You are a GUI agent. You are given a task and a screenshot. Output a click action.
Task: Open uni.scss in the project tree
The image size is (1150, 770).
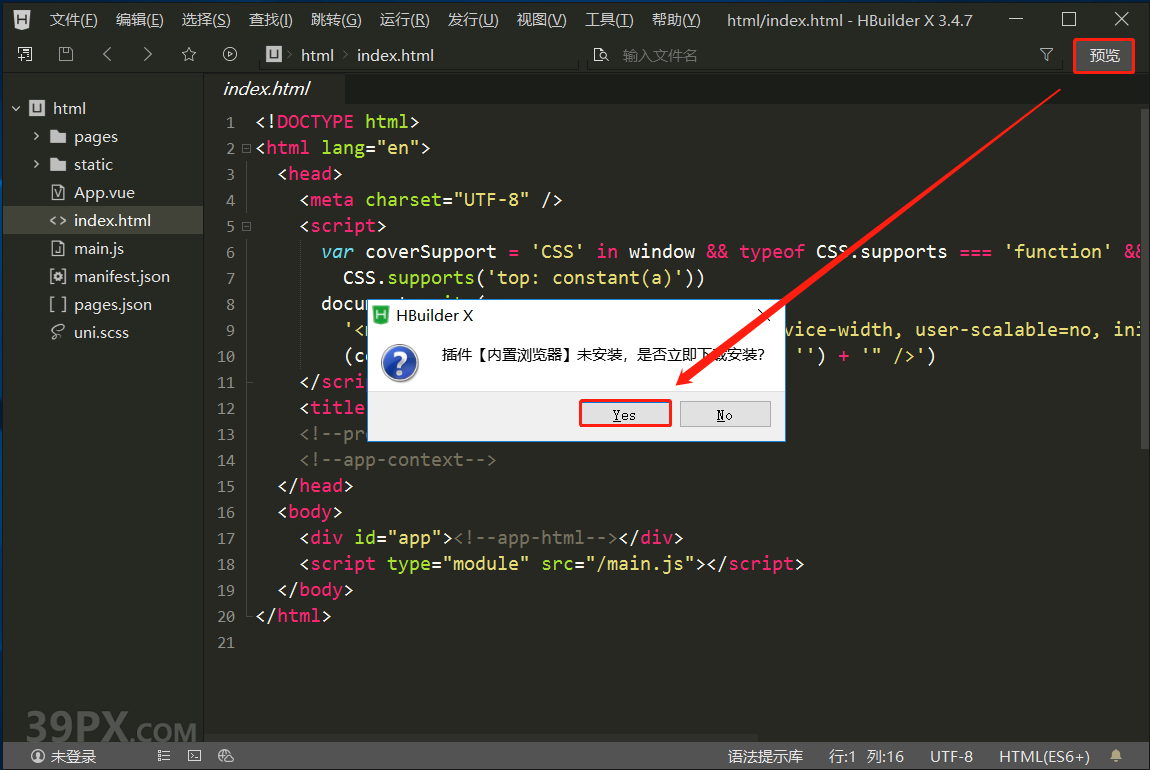[103, 332]
